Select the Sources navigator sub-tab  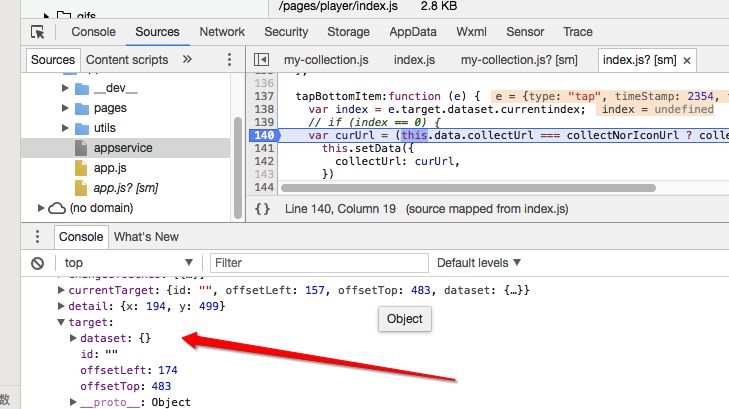(53, 60)
